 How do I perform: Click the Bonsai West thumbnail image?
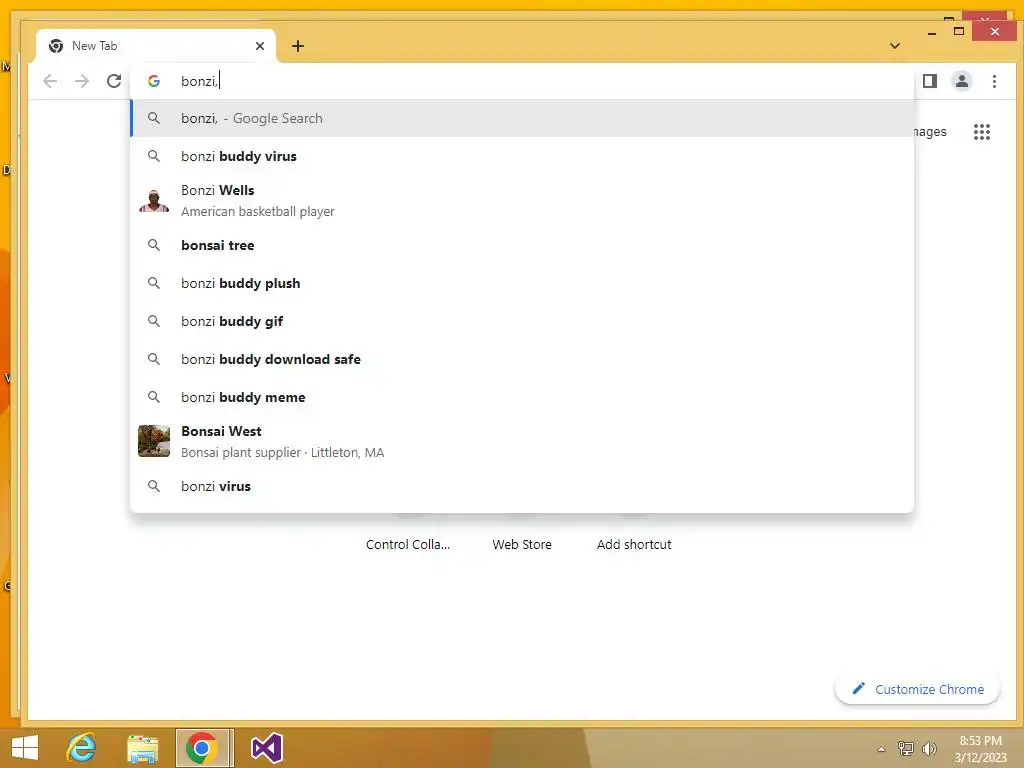coord(154,441)
